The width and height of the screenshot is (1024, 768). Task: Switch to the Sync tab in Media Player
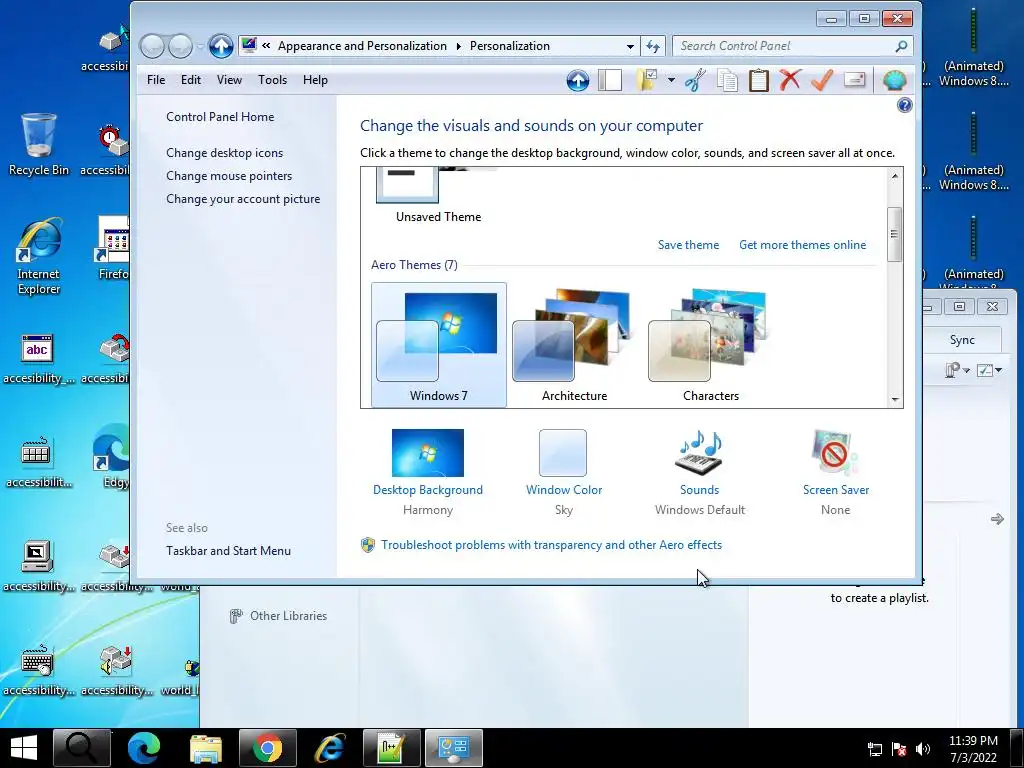point(962,340)
